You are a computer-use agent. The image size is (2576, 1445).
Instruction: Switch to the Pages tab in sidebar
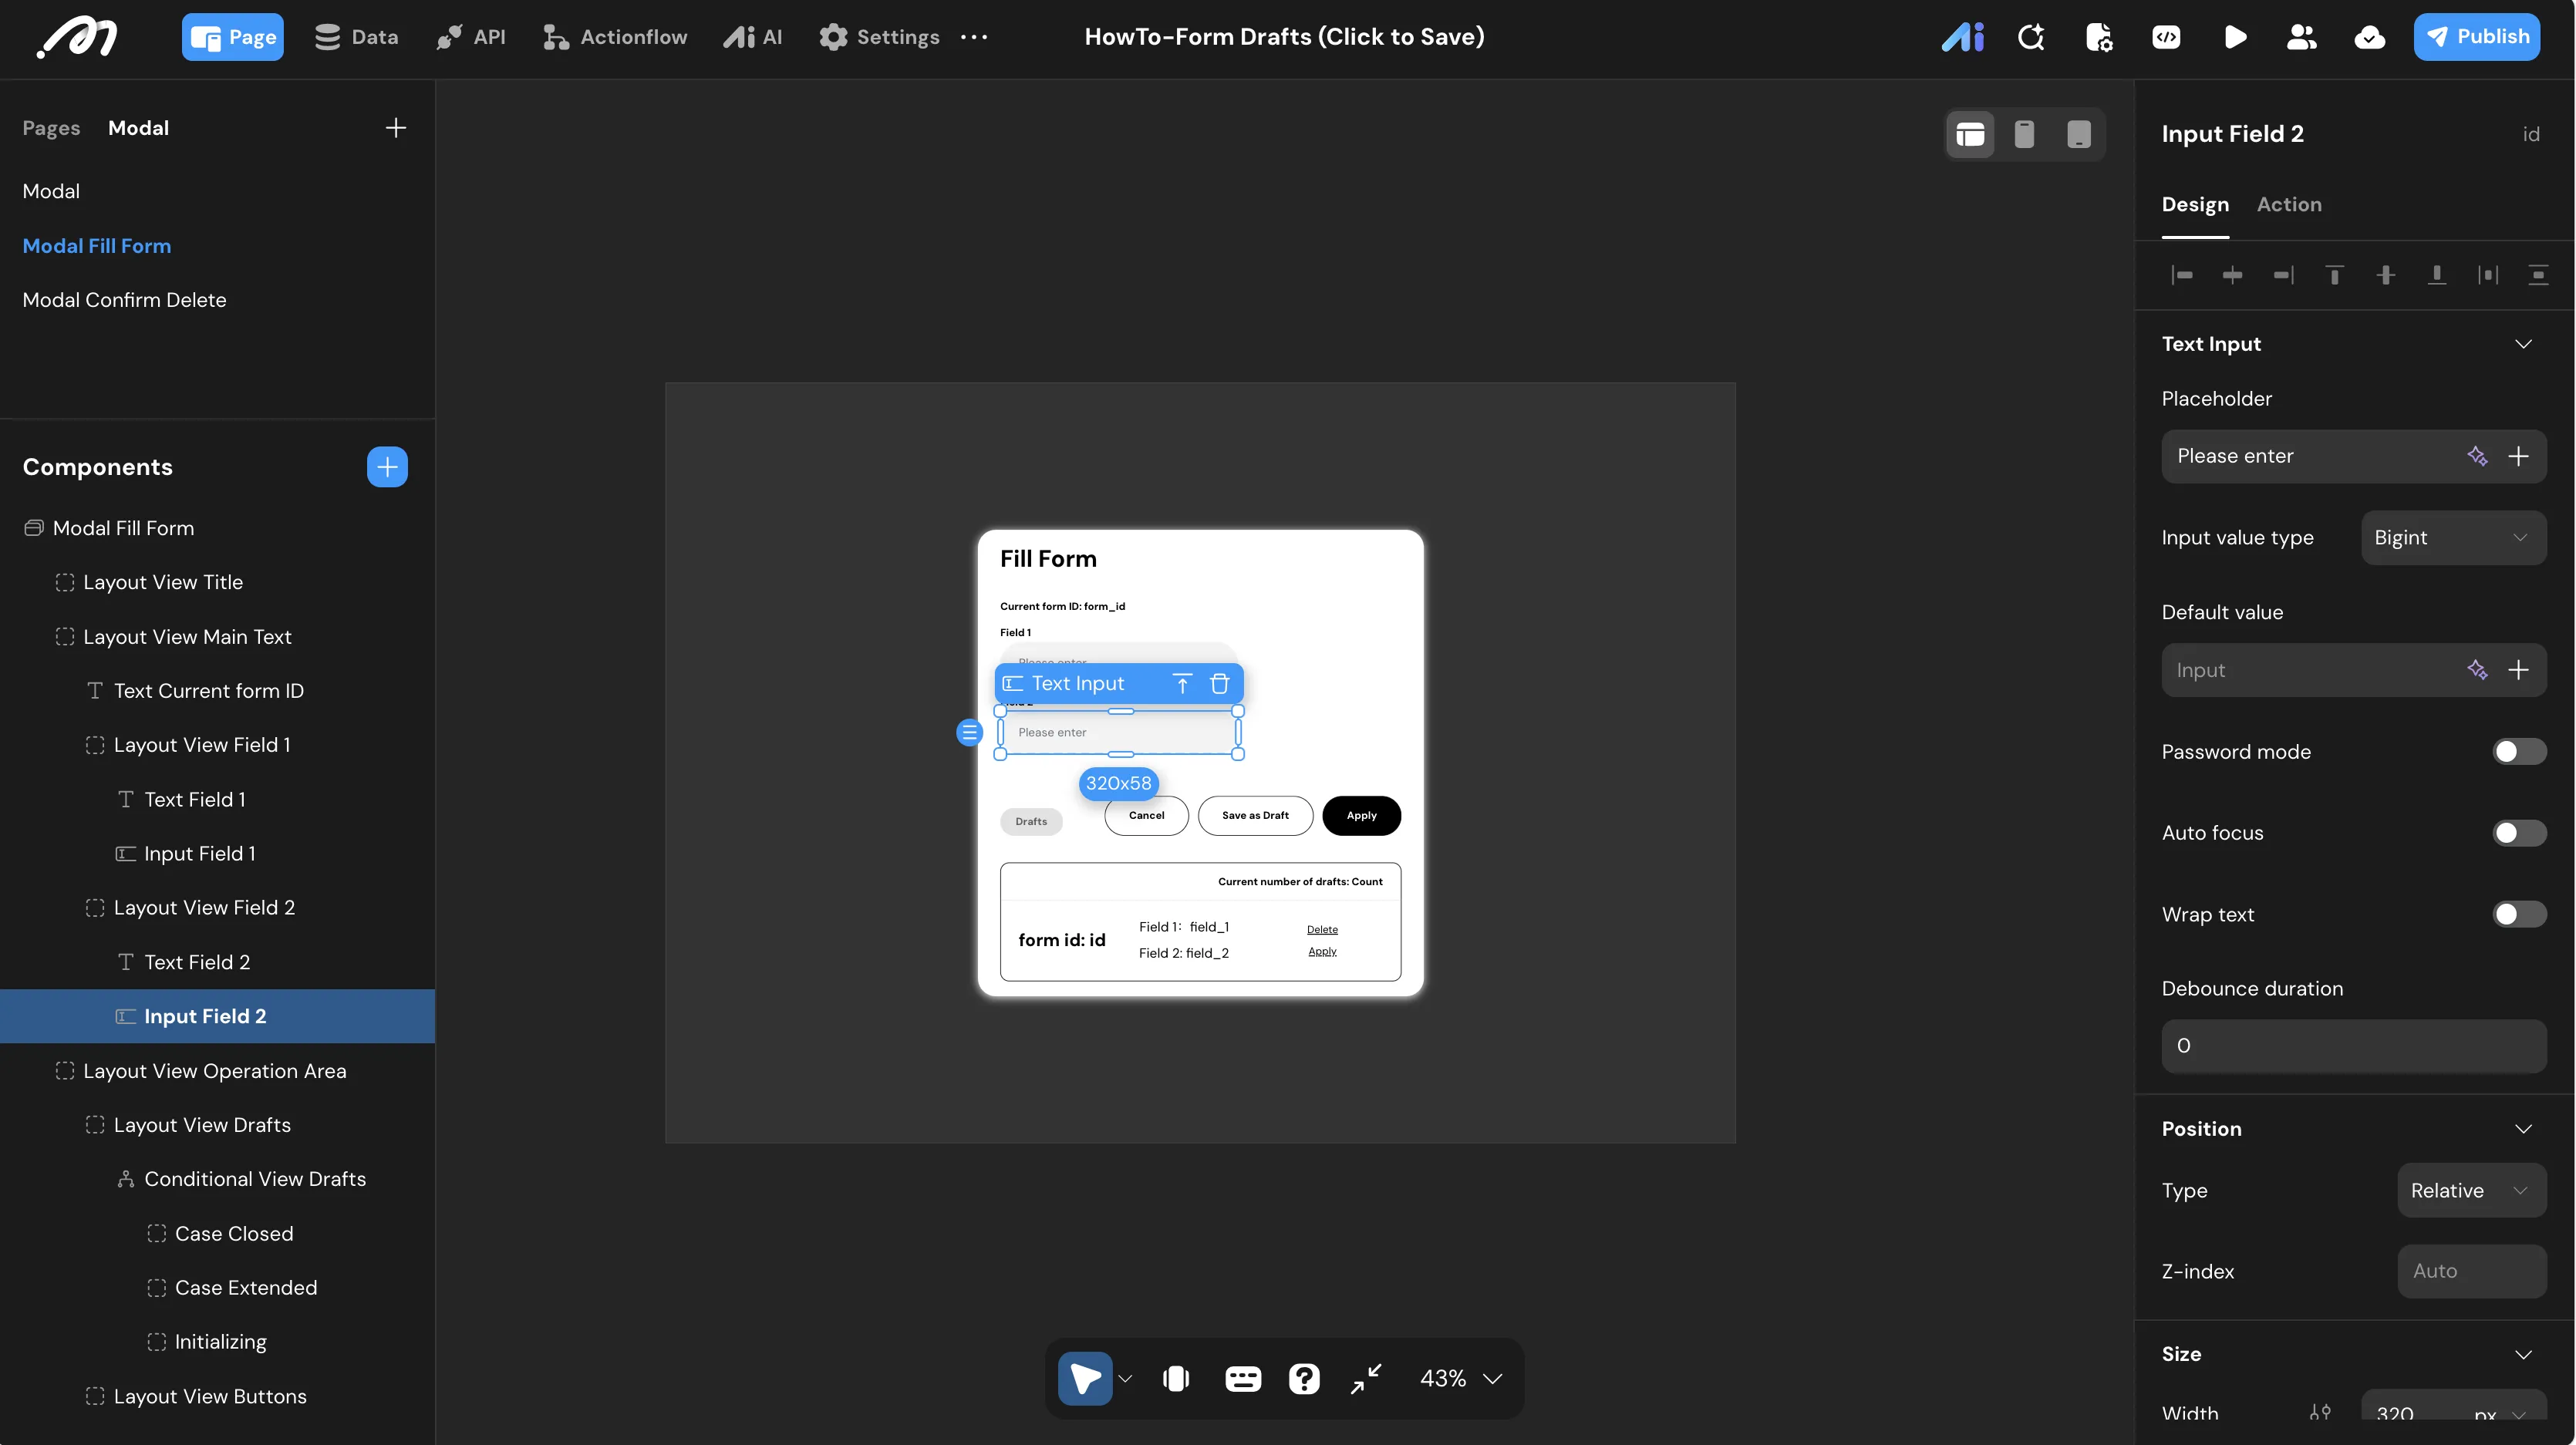(x=51, y=128)
